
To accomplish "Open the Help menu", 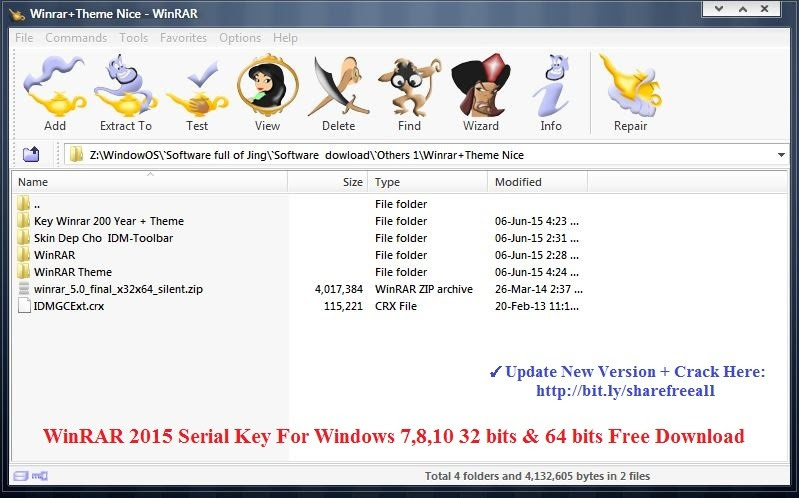I will pos(285,38).
